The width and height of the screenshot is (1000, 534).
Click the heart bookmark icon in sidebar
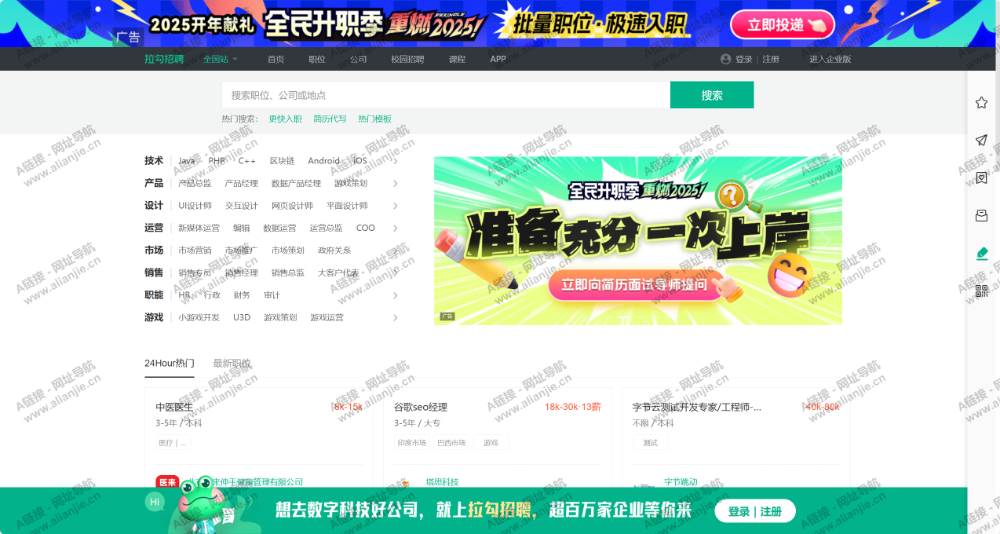(x=982, y=178)
